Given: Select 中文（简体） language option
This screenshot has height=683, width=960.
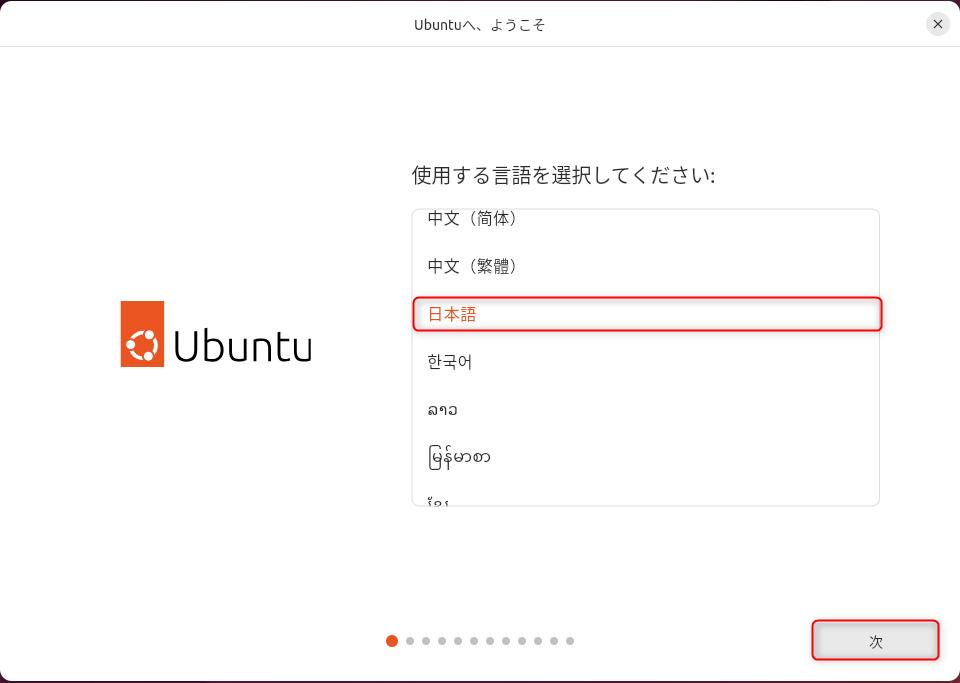Looking at the screenshot, I should click(646, 220).
